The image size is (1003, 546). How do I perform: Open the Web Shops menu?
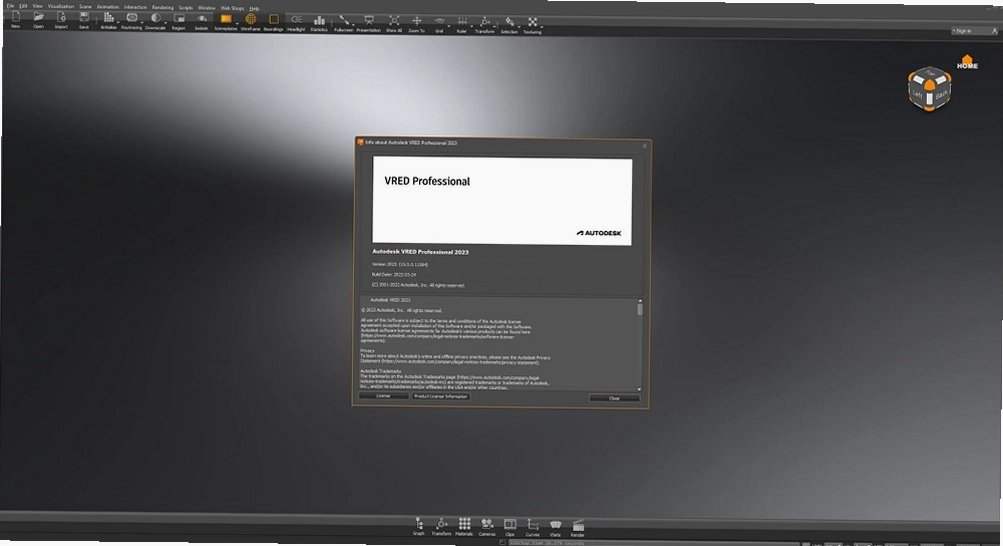point(232,8)
